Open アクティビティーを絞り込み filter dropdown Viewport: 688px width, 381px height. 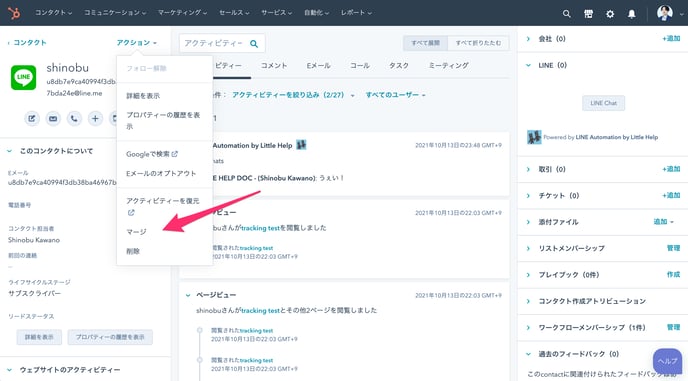click(293, 95)
